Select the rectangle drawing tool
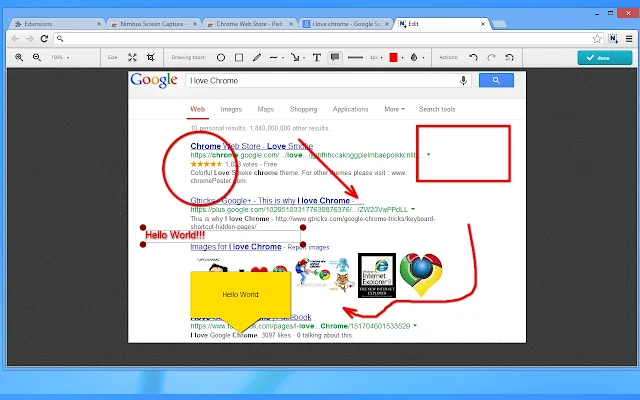This screenshot has height=400, width=640. click(239, 58)
